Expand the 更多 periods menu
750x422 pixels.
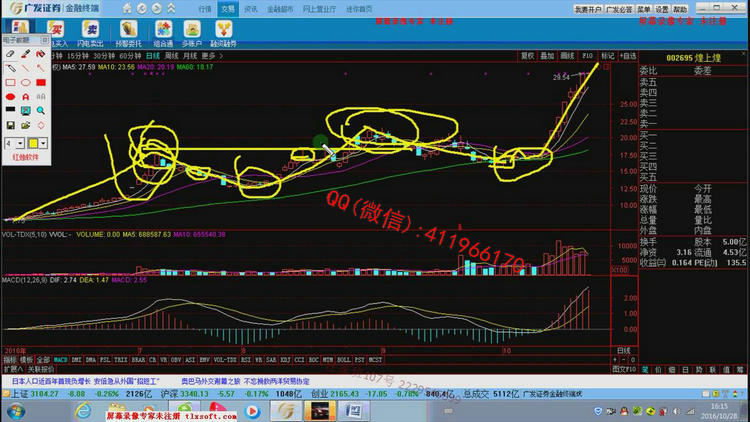[211, 56]
